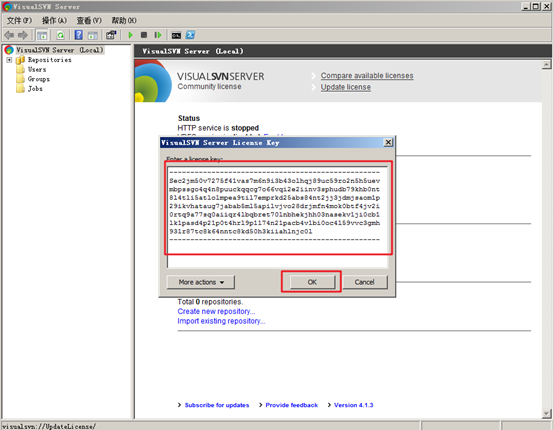This screenshot has height=430, width=554.
Task: Open the 文件(F) menu
Action: click(19, 20)
